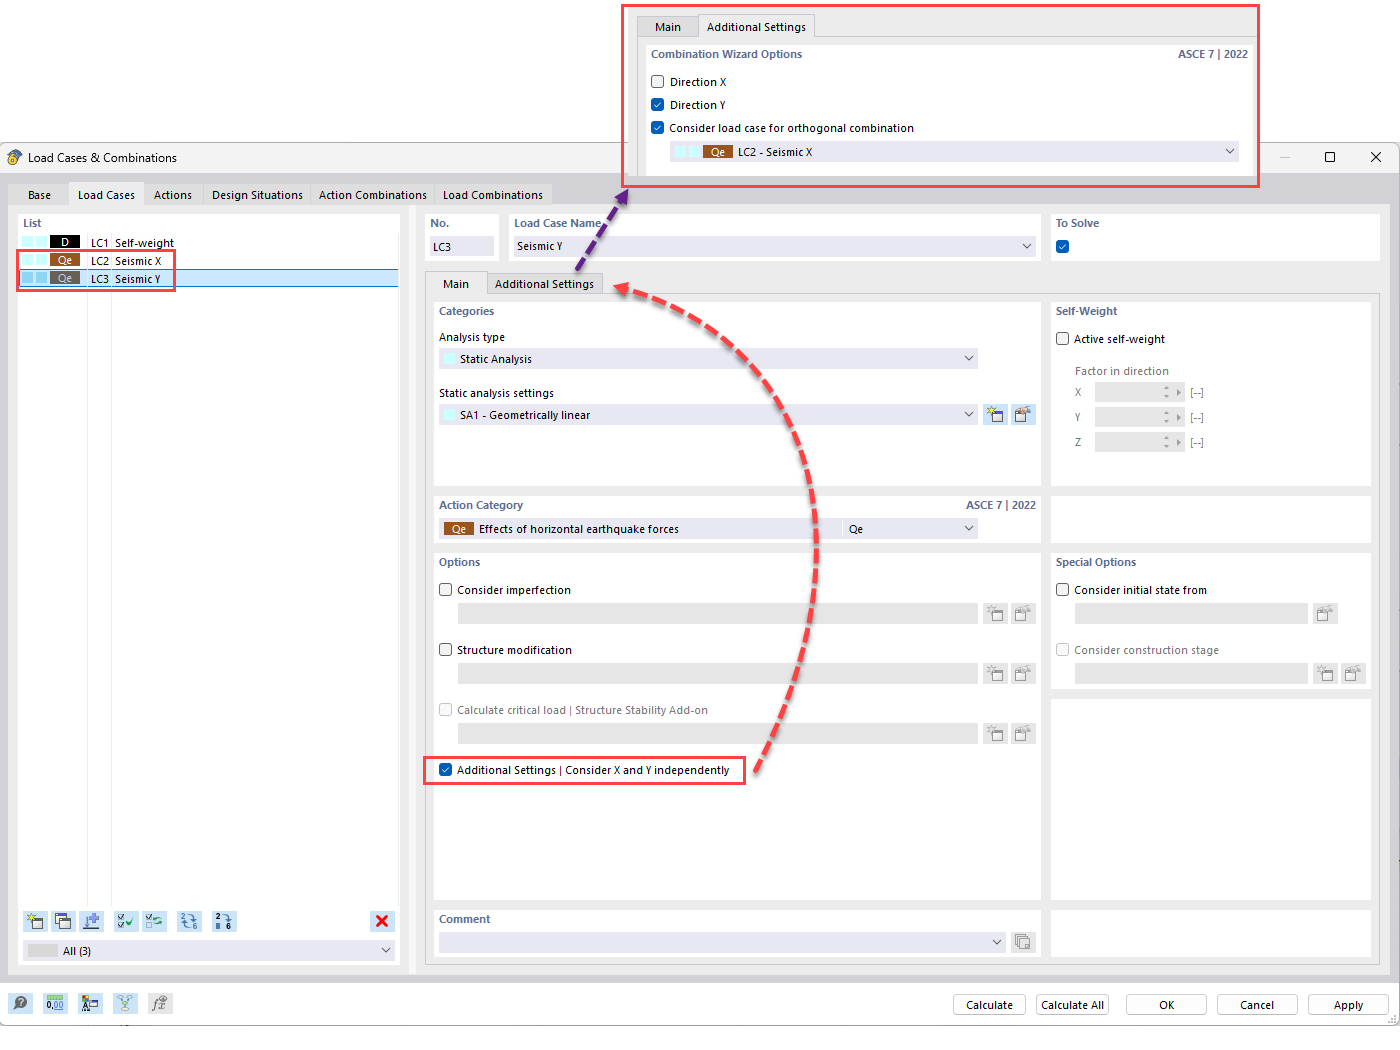This screenshot has height=1050, width=1400.
Task: Delete selected load case with red X
Action: pos(382,921)
